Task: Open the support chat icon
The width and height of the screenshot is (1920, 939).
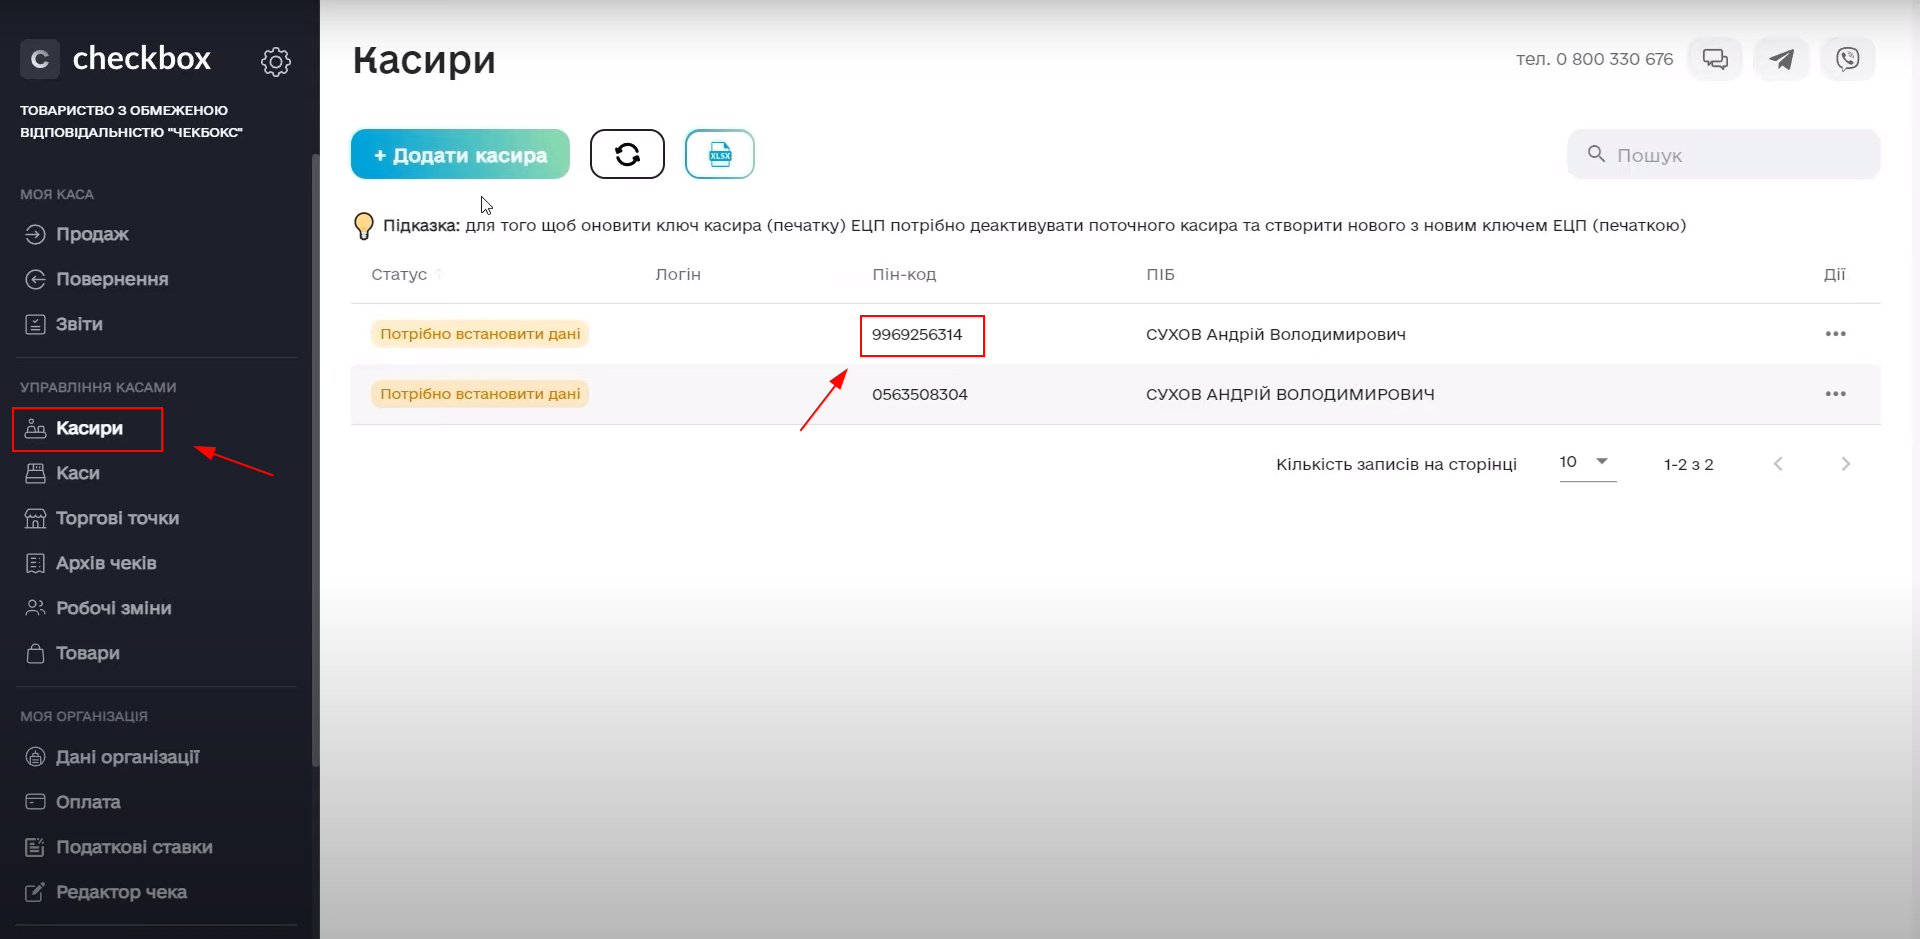Action: click(x=1715, y=59)
